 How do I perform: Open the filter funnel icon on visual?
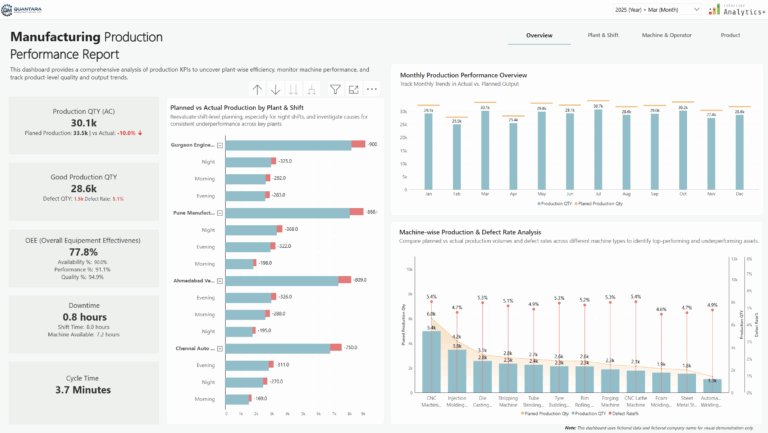point(335,90)
